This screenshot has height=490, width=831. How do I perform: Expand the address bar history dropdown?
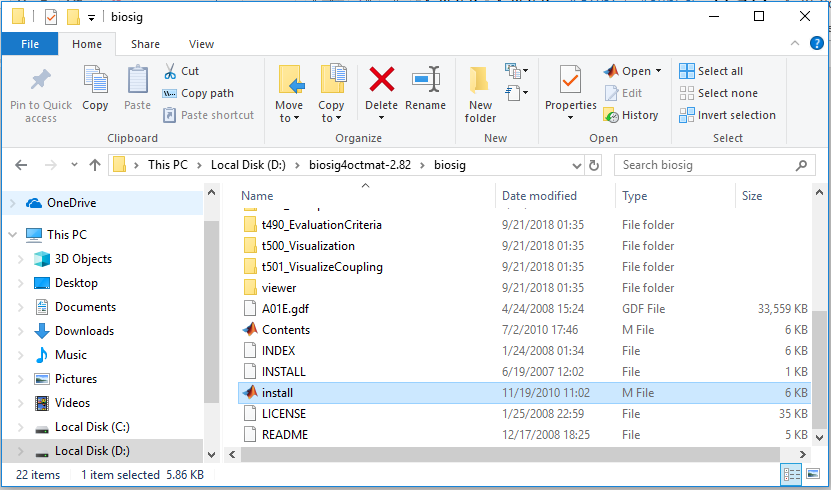(575, 165)
